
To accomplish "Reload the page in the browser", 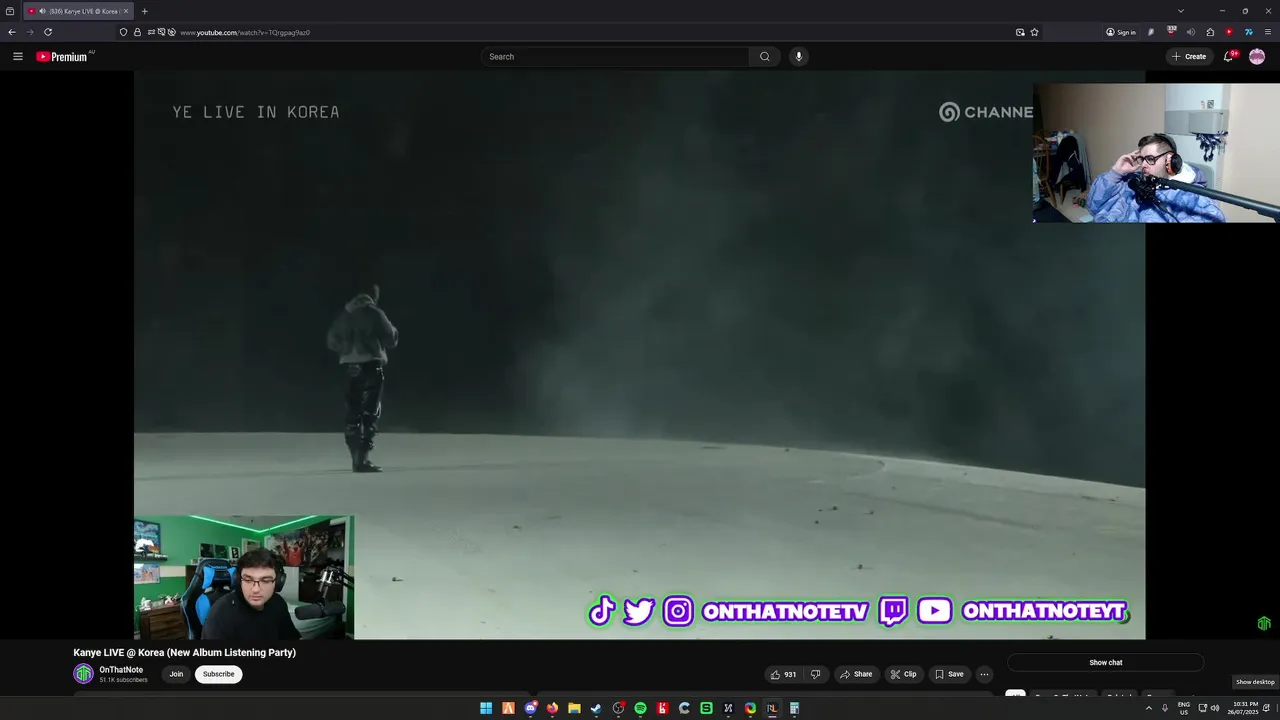I will [47, 32].
